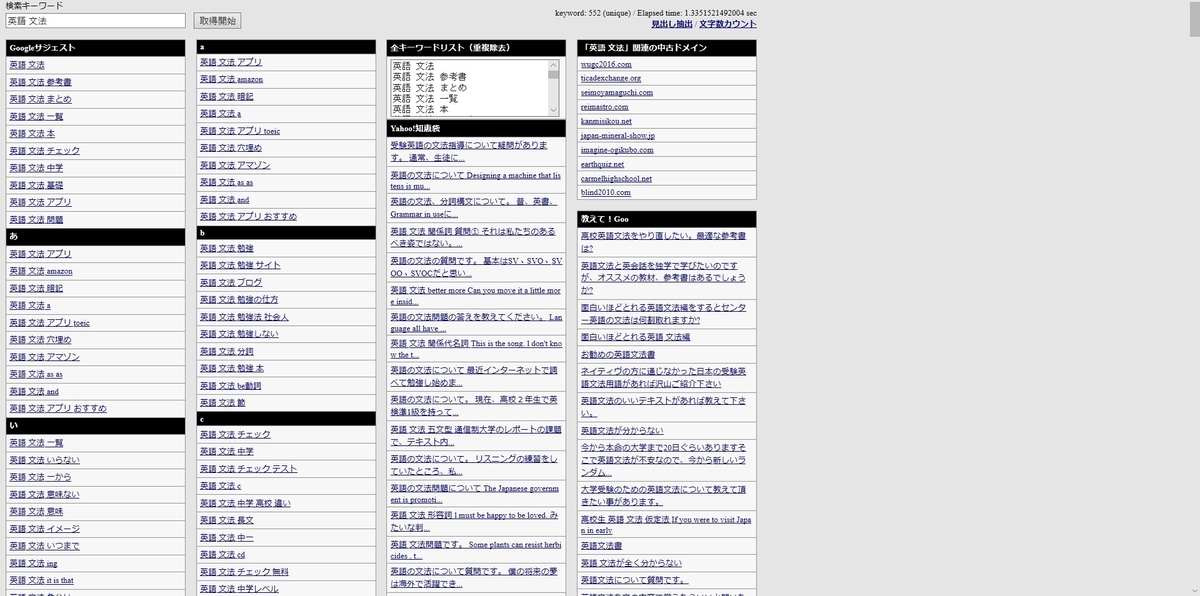Open the 英語 文法 長文 link
Viewport: 1200px width, 596px height.
(x=227, y=520)
